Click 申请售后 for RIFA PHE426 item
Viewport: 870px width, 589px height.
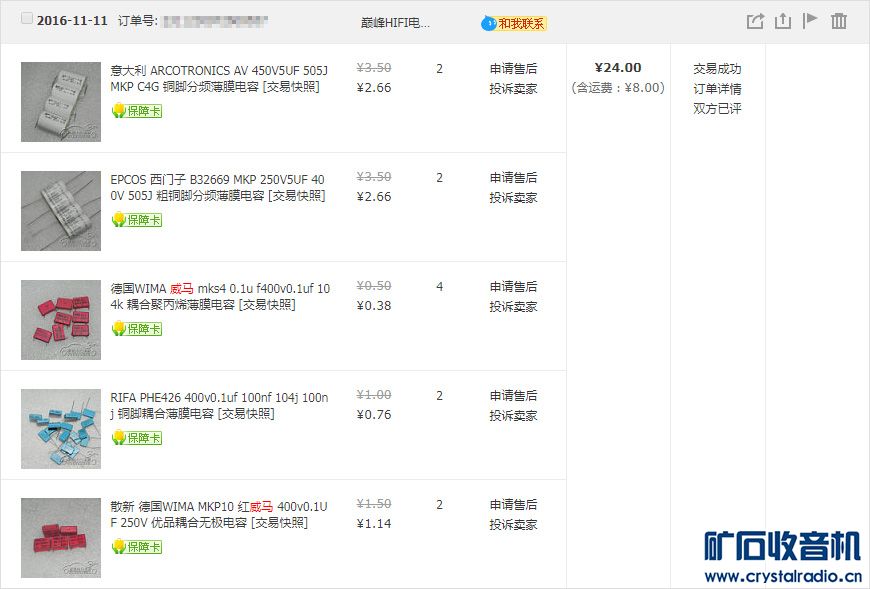pos(513,395)
